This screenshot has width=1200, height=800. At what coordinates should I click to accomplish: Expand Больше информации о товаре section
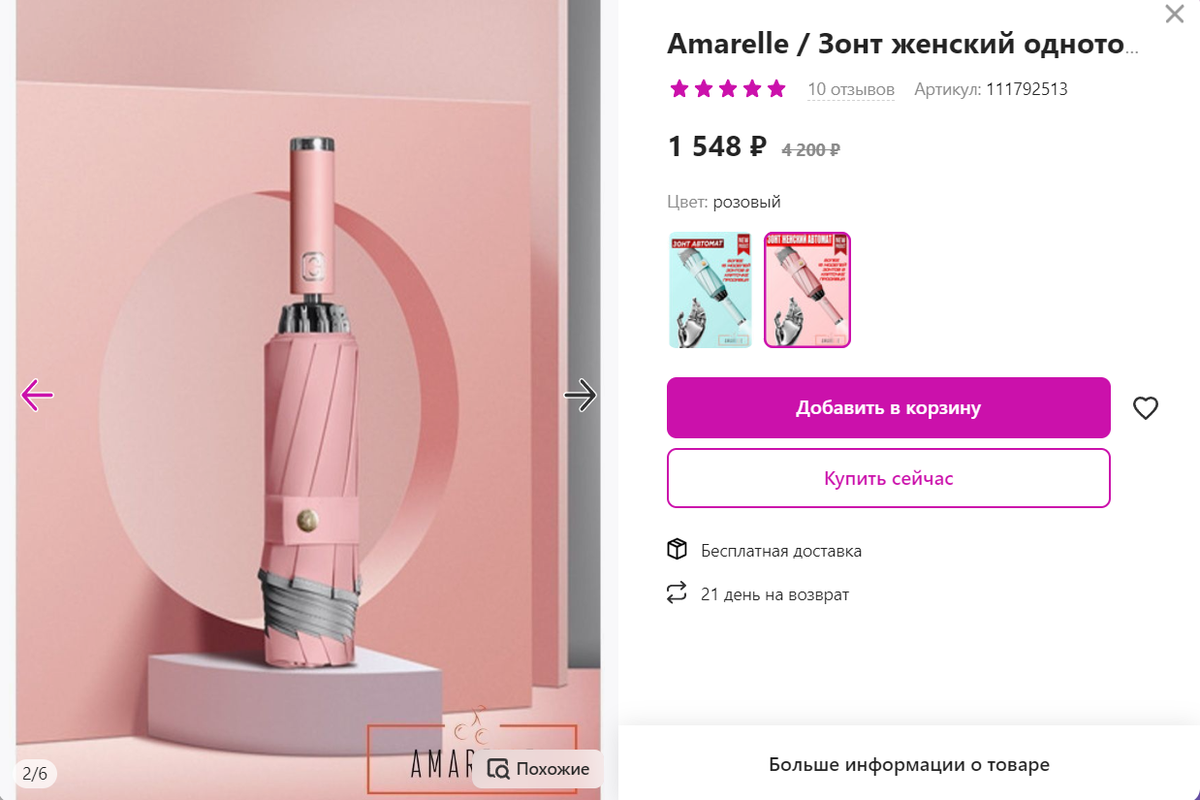(x=909, y=765)
